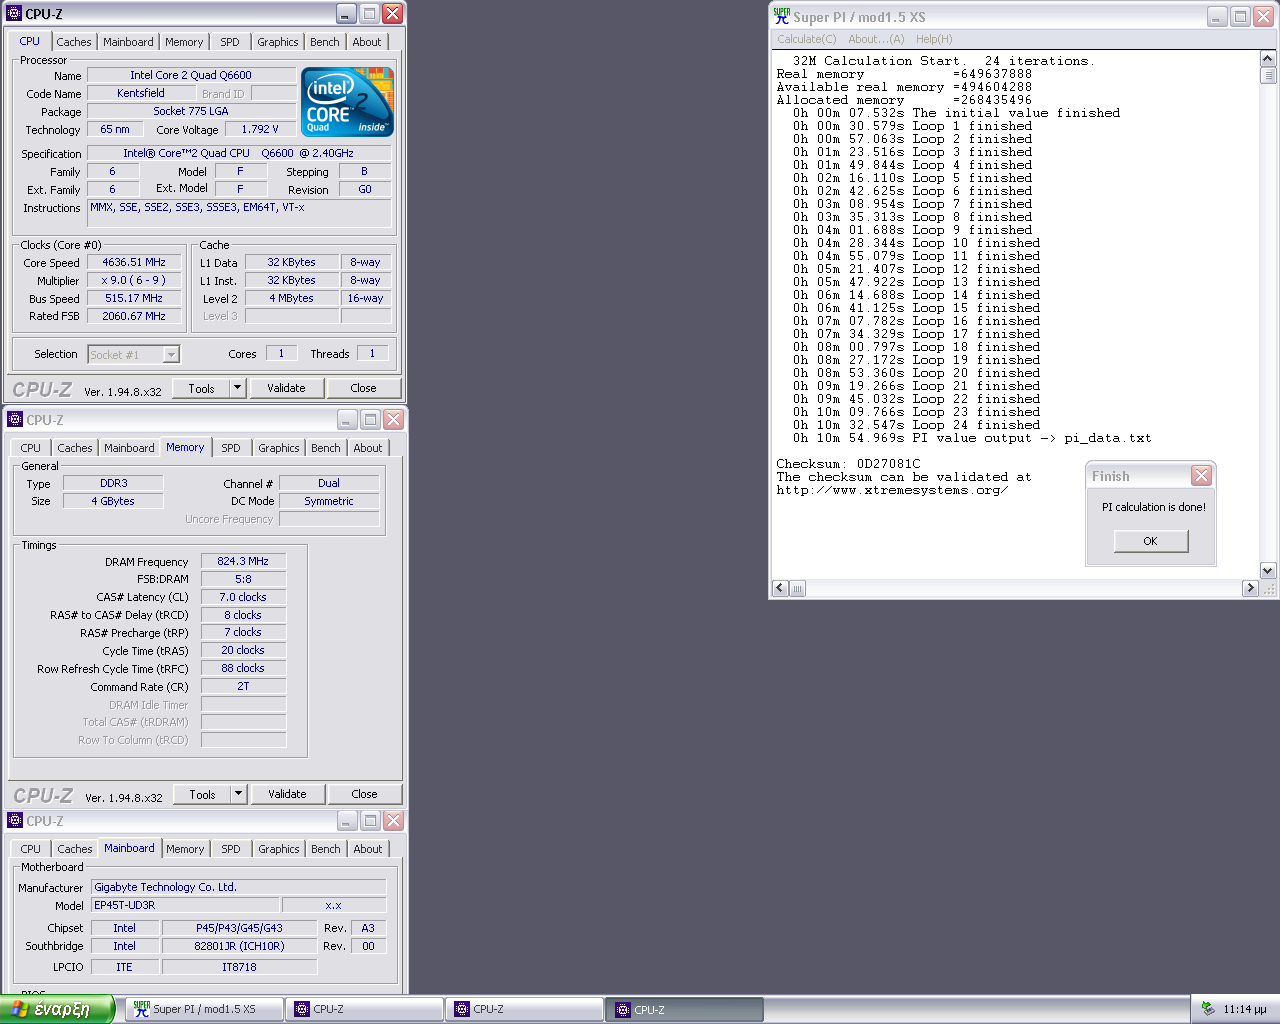Open the SPD tab in CPU window
Screen dimensions: 1280x1024
point(230,42)
